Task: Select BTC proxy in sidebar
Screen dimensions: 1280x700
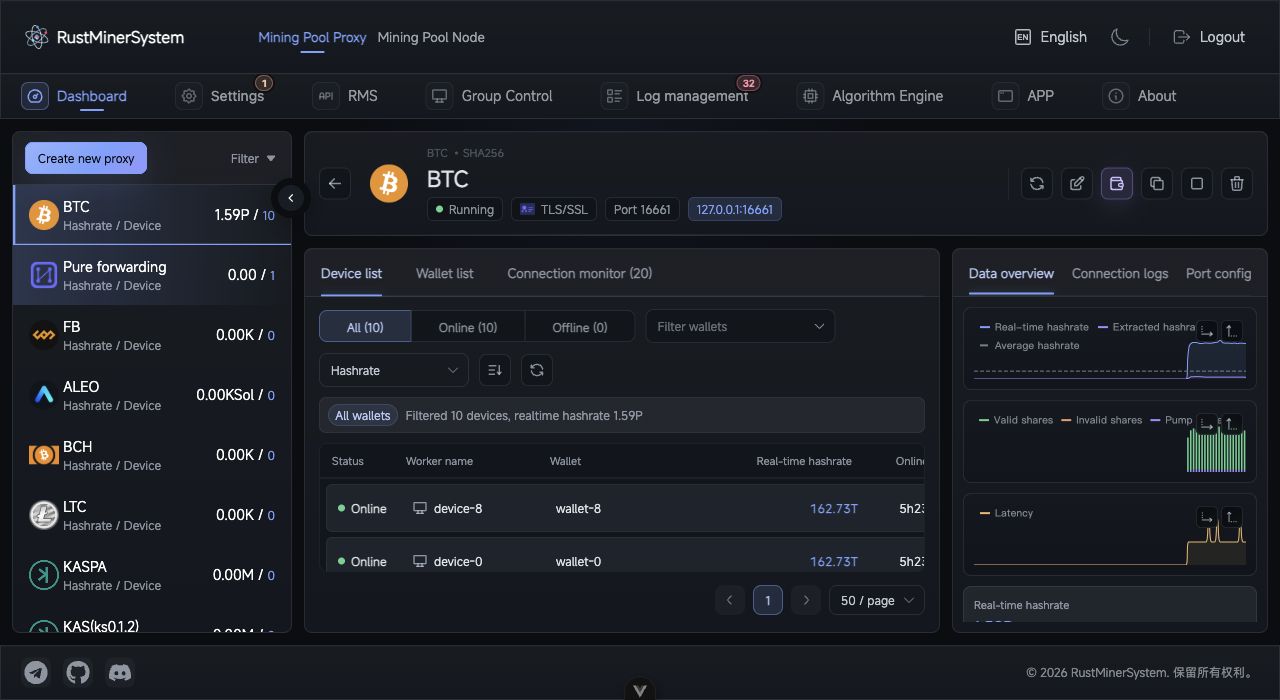Action: (x=152, y=215)
